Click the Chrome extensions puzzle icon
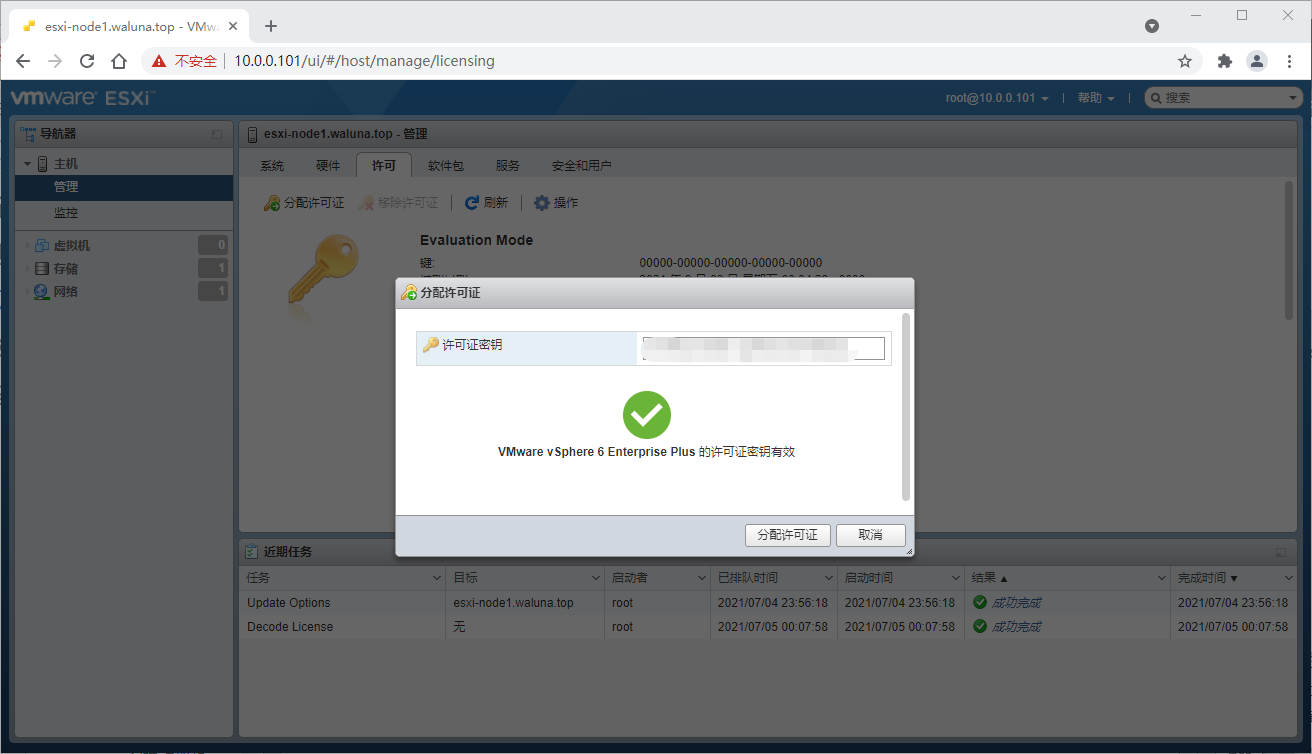This screenshot has height=754, width=1312. [1225, 61]
